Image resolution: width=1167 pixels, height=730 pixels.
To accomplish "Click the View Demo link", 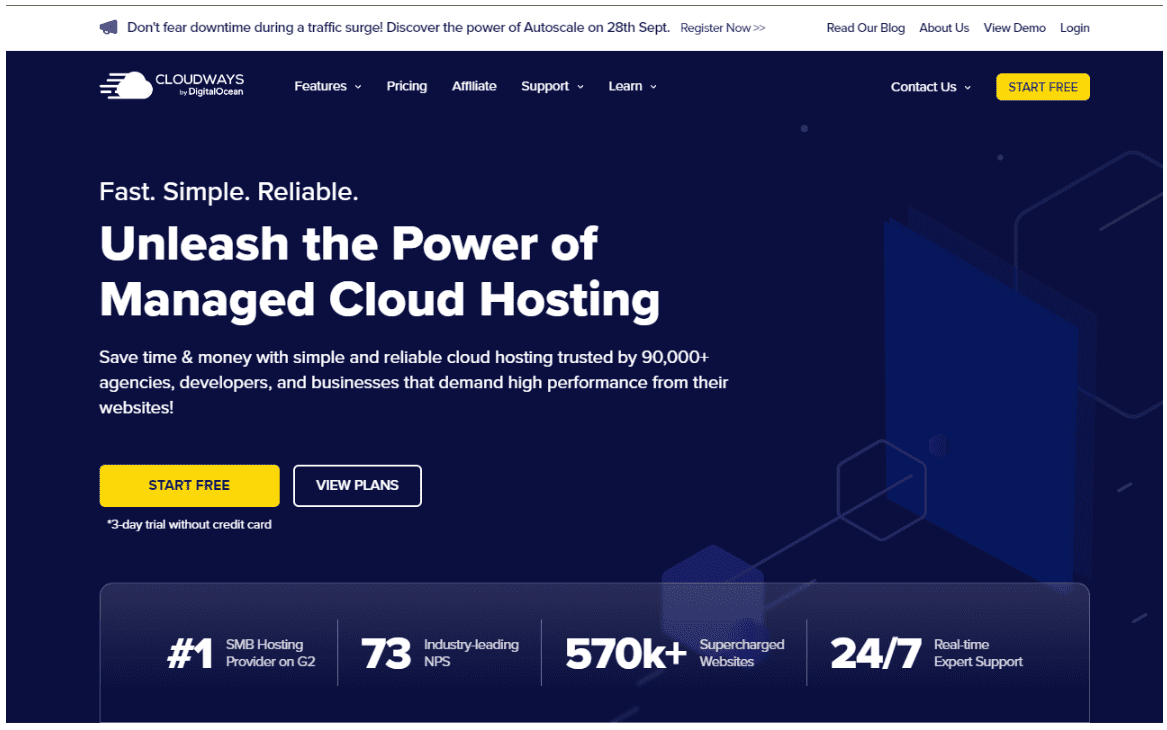I will (1014, 28).
